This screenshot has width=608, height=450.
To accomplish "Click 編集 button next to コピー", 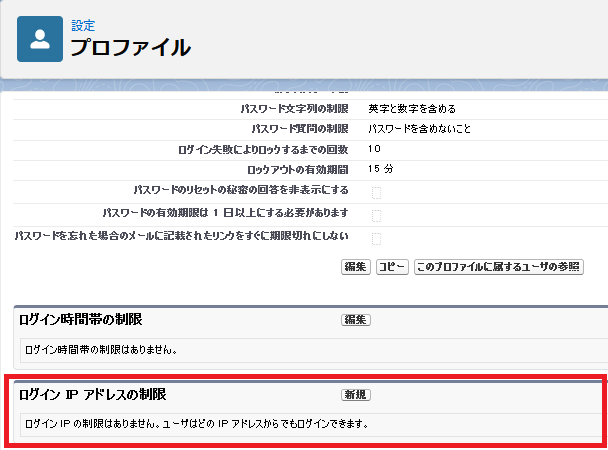I will click(x=356, y=267).
